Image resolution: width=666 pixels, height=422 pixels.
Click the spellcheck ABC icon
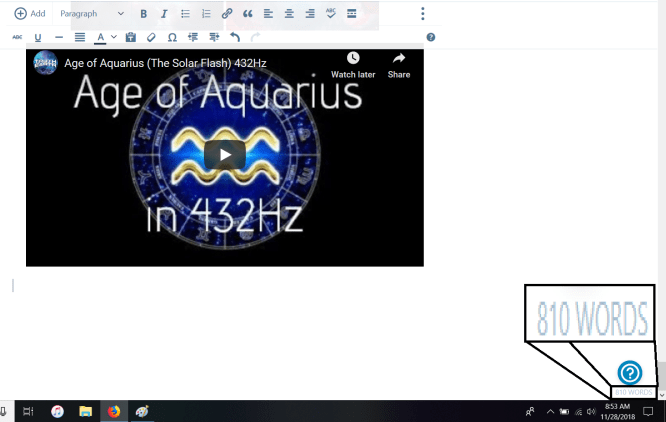point(331,14)
